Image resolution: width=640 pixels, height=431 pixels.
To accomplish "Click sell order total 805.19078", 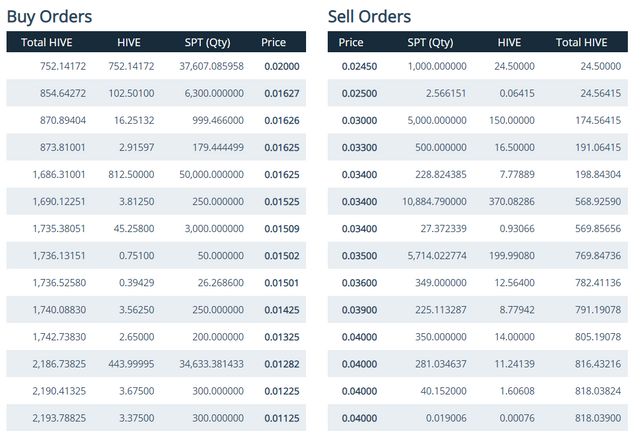I will click(598, 337).
